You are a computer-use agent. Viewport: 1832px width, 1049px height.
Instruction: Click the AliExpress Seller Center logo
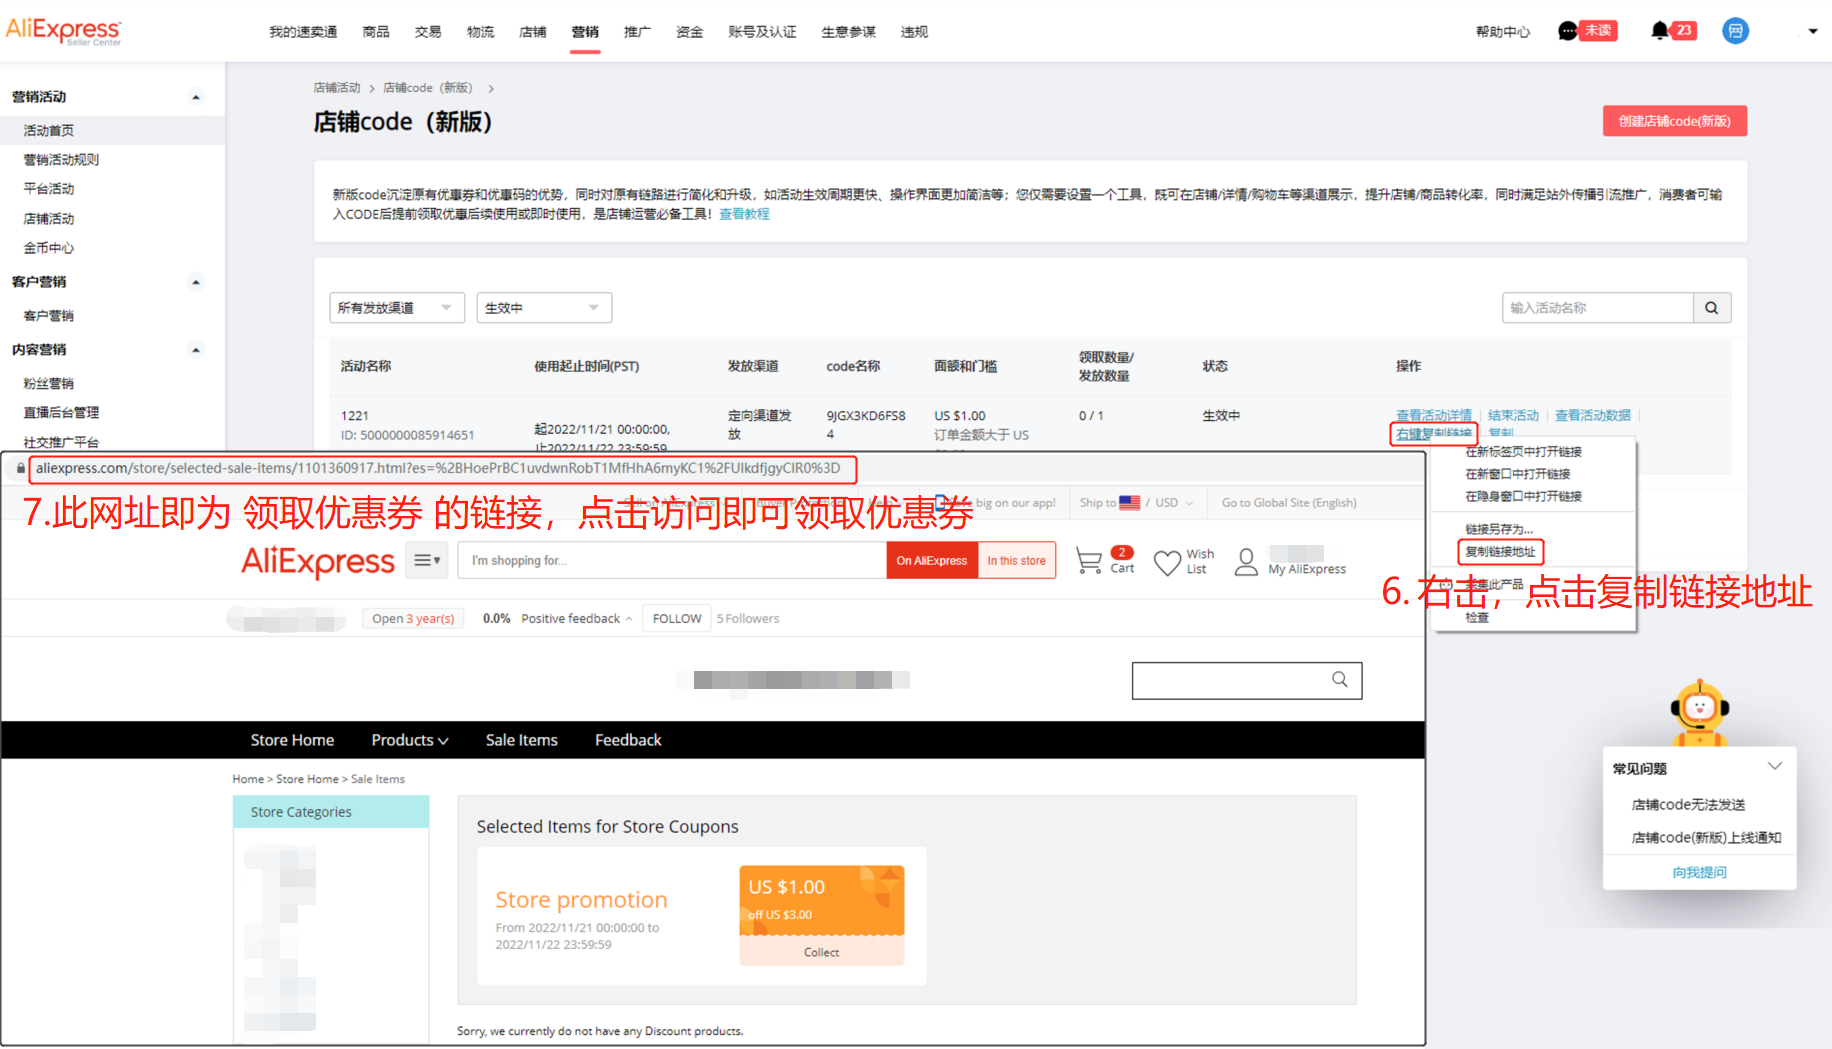point(63,31)
